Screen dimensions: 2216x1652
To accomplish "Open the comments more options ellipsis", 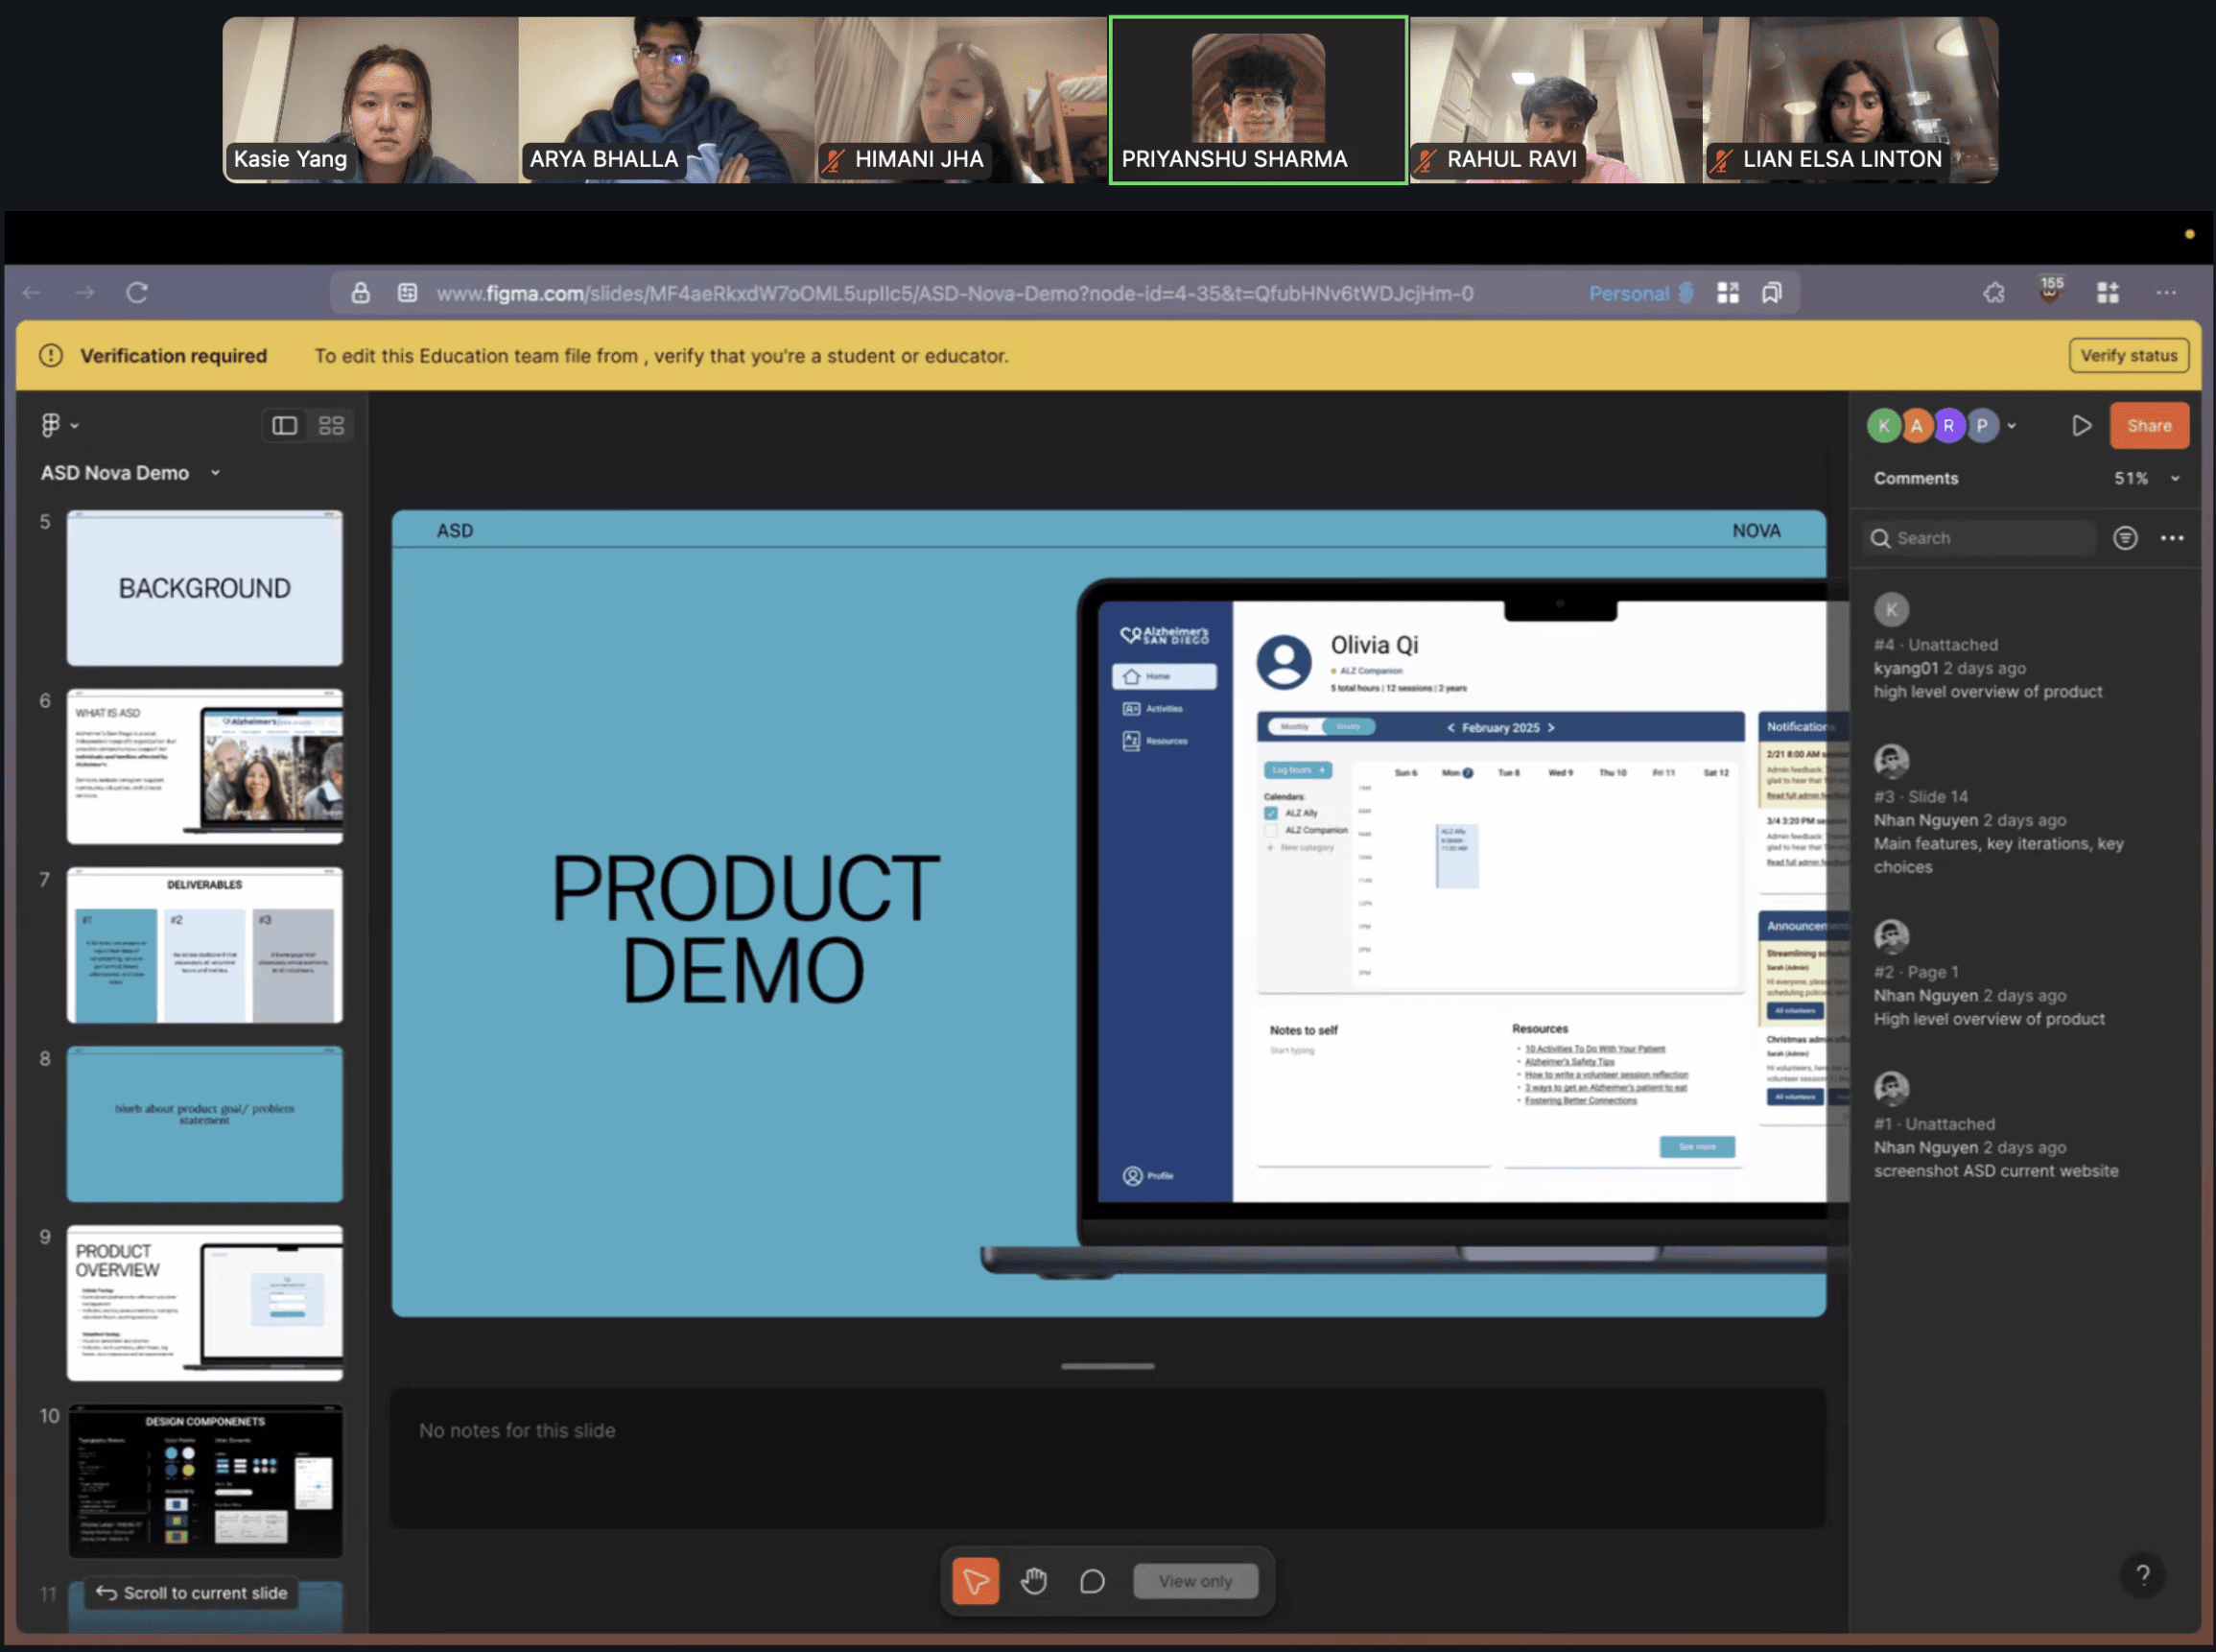I will pos(2172,538).
